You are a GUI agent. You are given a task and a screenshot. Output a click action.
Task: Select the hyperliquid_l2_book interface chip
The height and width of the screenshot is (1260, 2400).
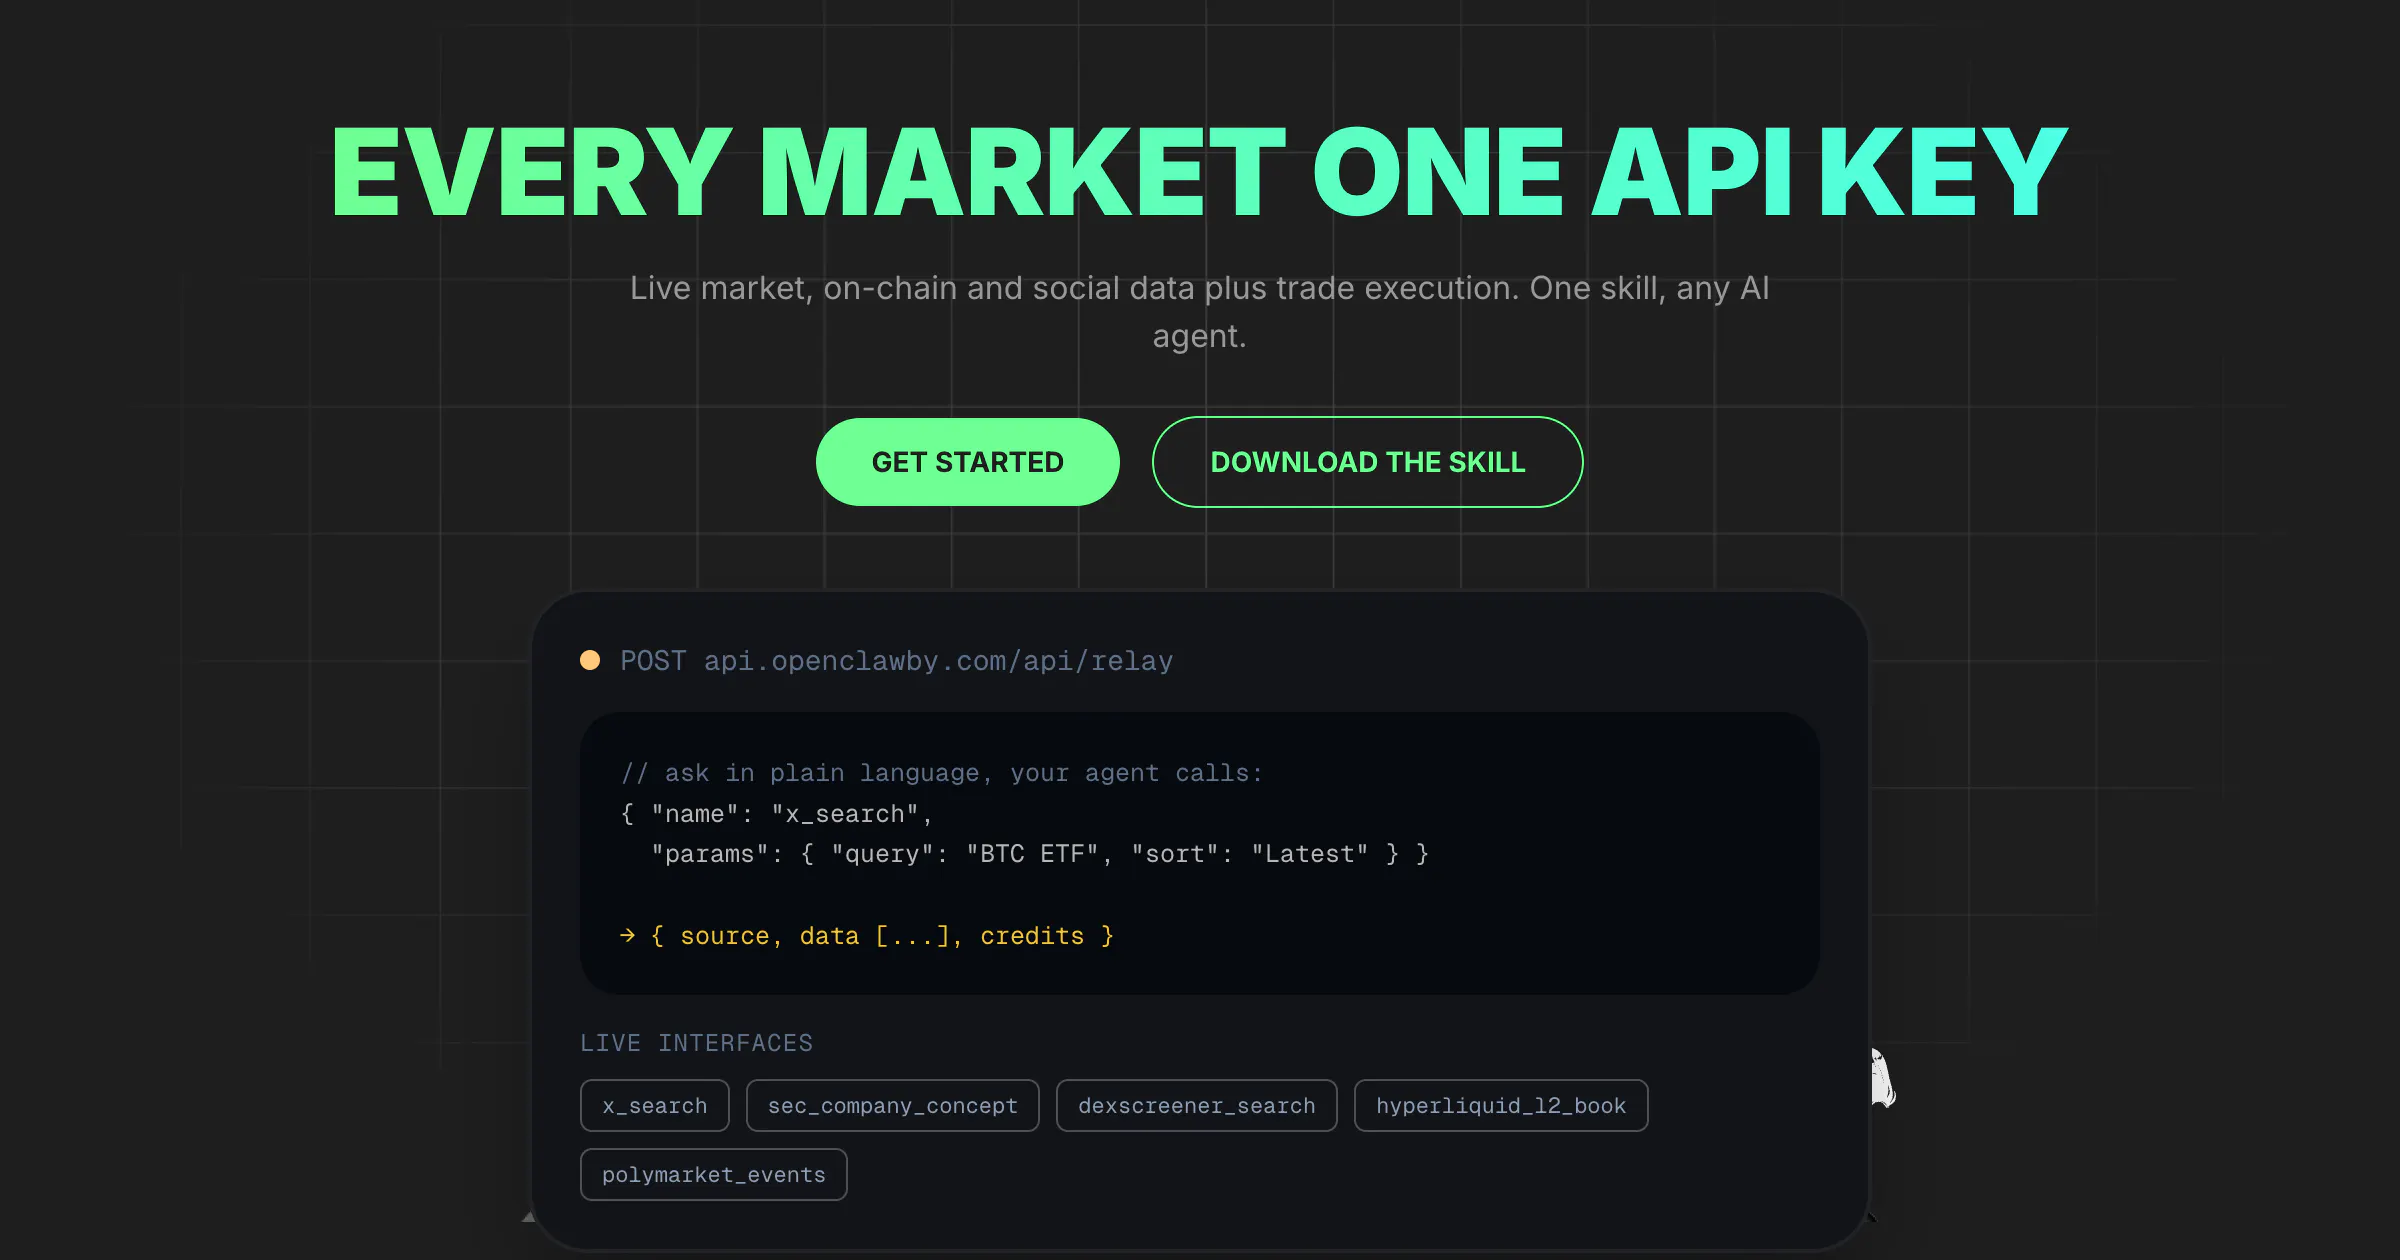click(x=1501, y=1105)
